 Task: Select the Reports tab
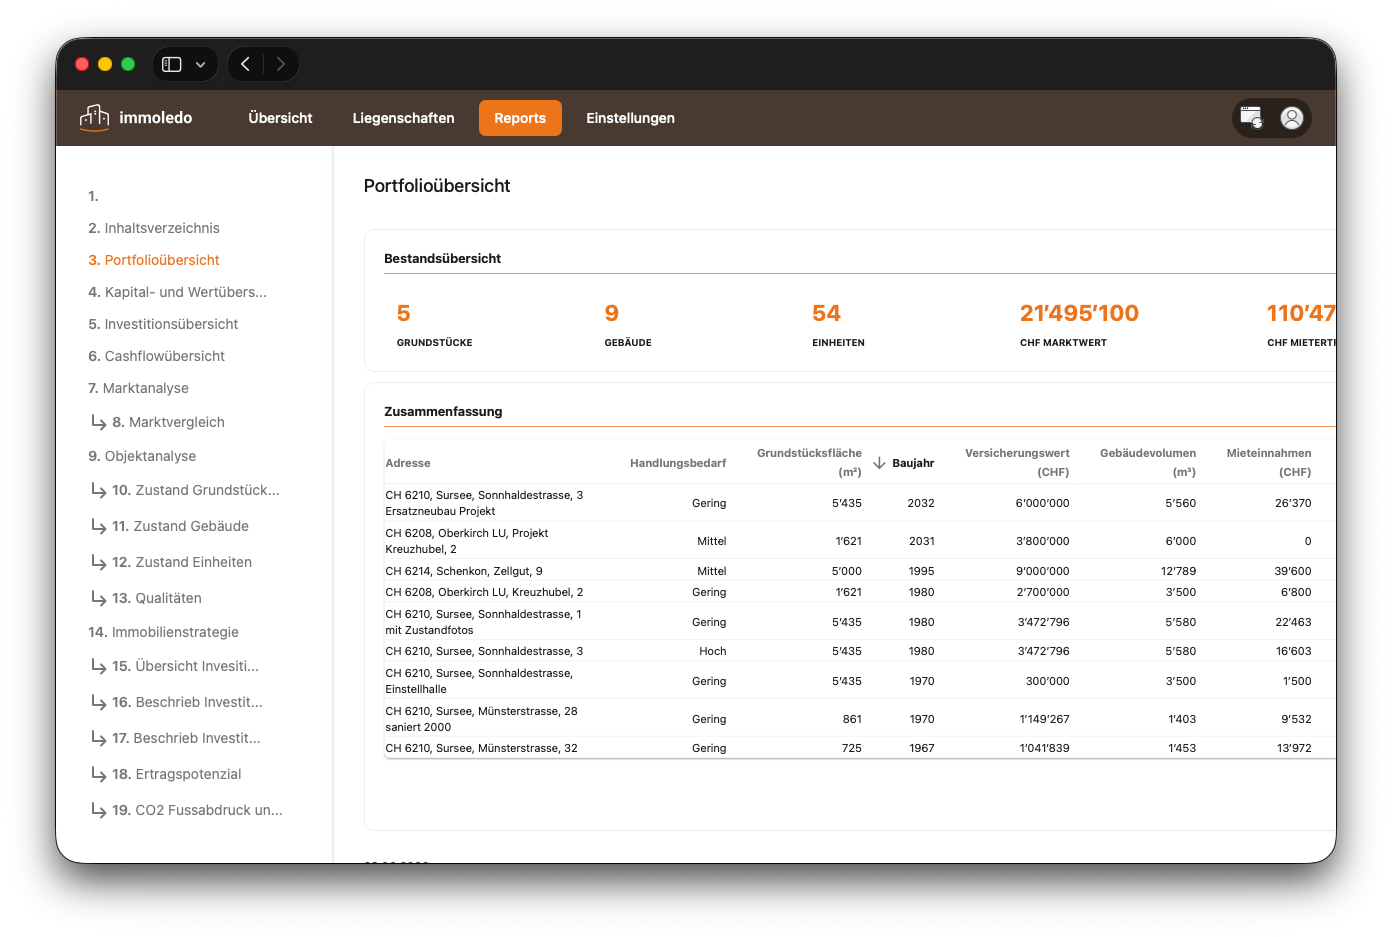(x=520, y=118)
